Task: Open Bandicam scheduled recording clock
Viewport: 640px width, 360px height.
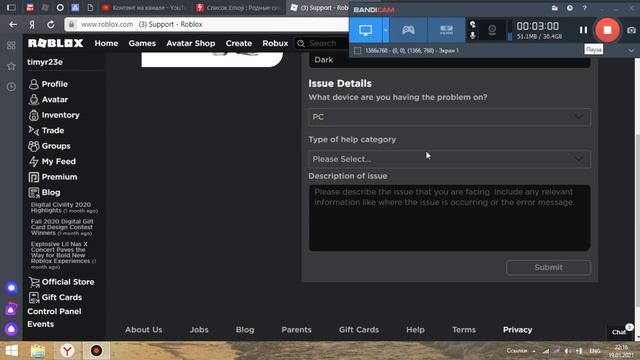Action: pos(569,8)
